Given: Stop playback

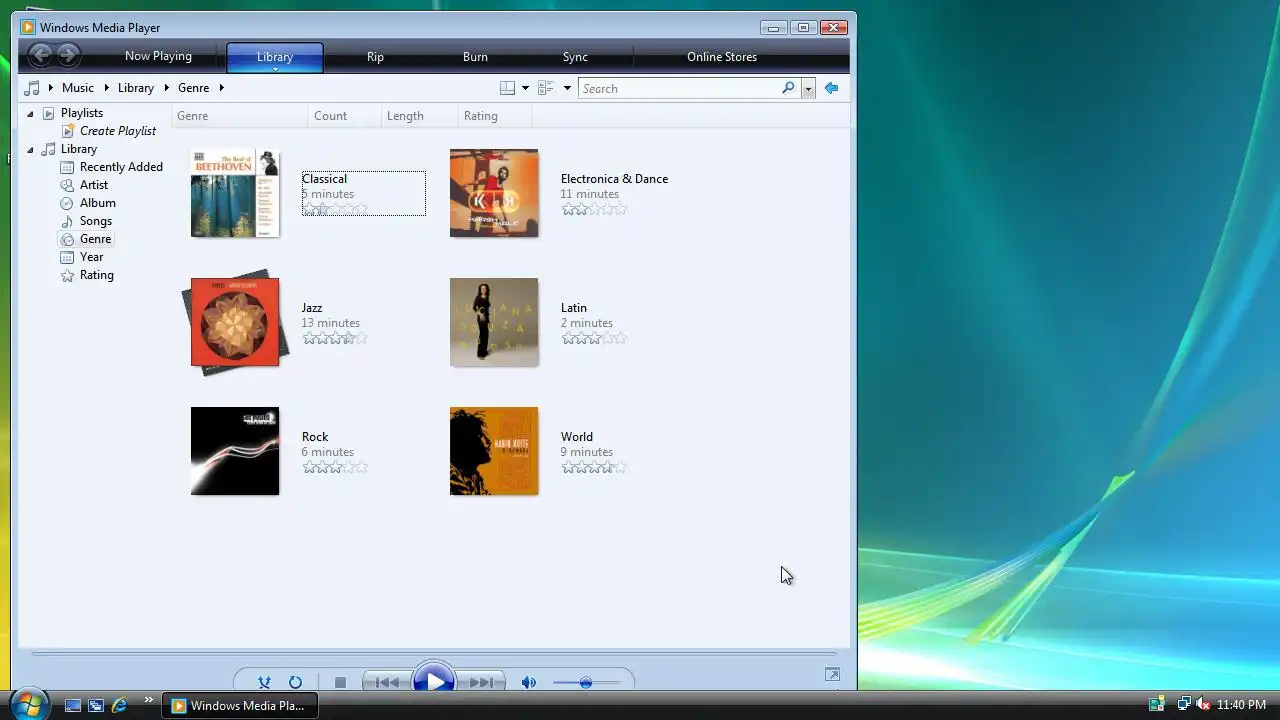Looking at the screenshot, I should tap(340, 682).
